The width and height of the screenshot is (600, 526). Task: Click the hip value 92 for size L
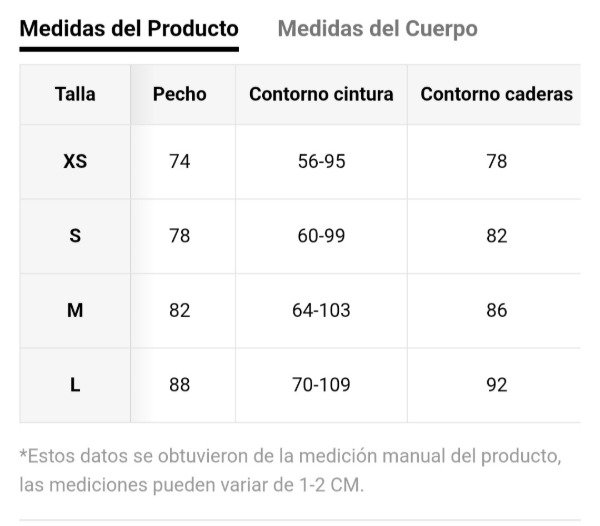496,385
